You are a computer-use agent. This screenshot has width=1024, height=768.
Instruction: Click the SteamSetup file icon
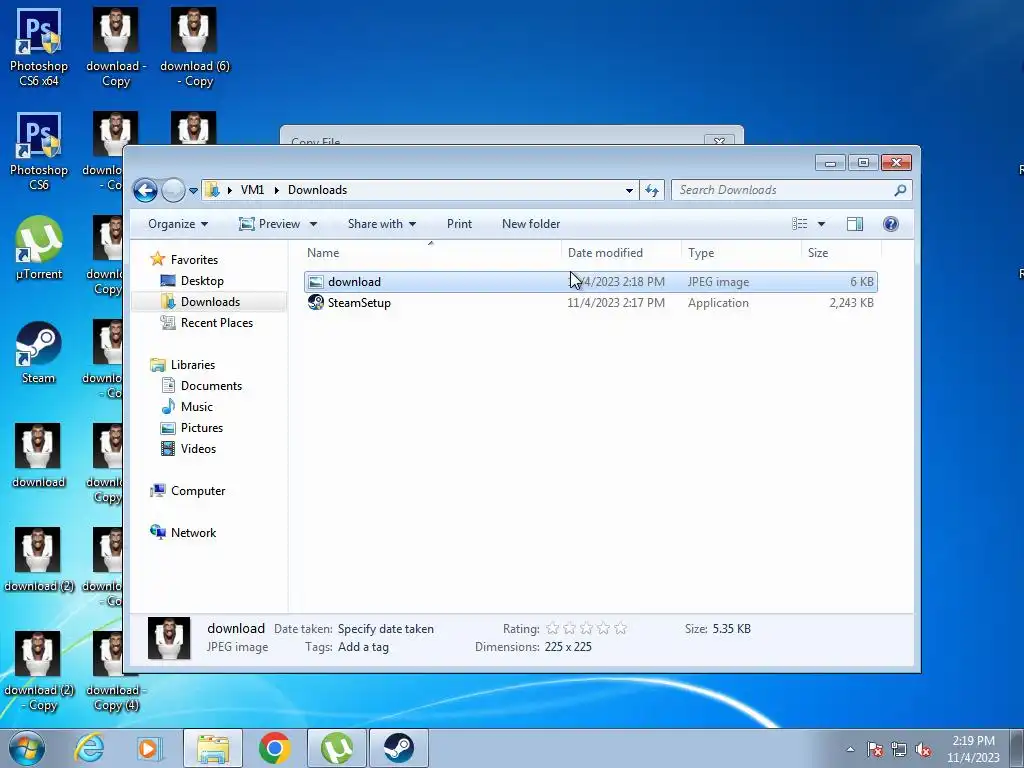pos(316,302)
